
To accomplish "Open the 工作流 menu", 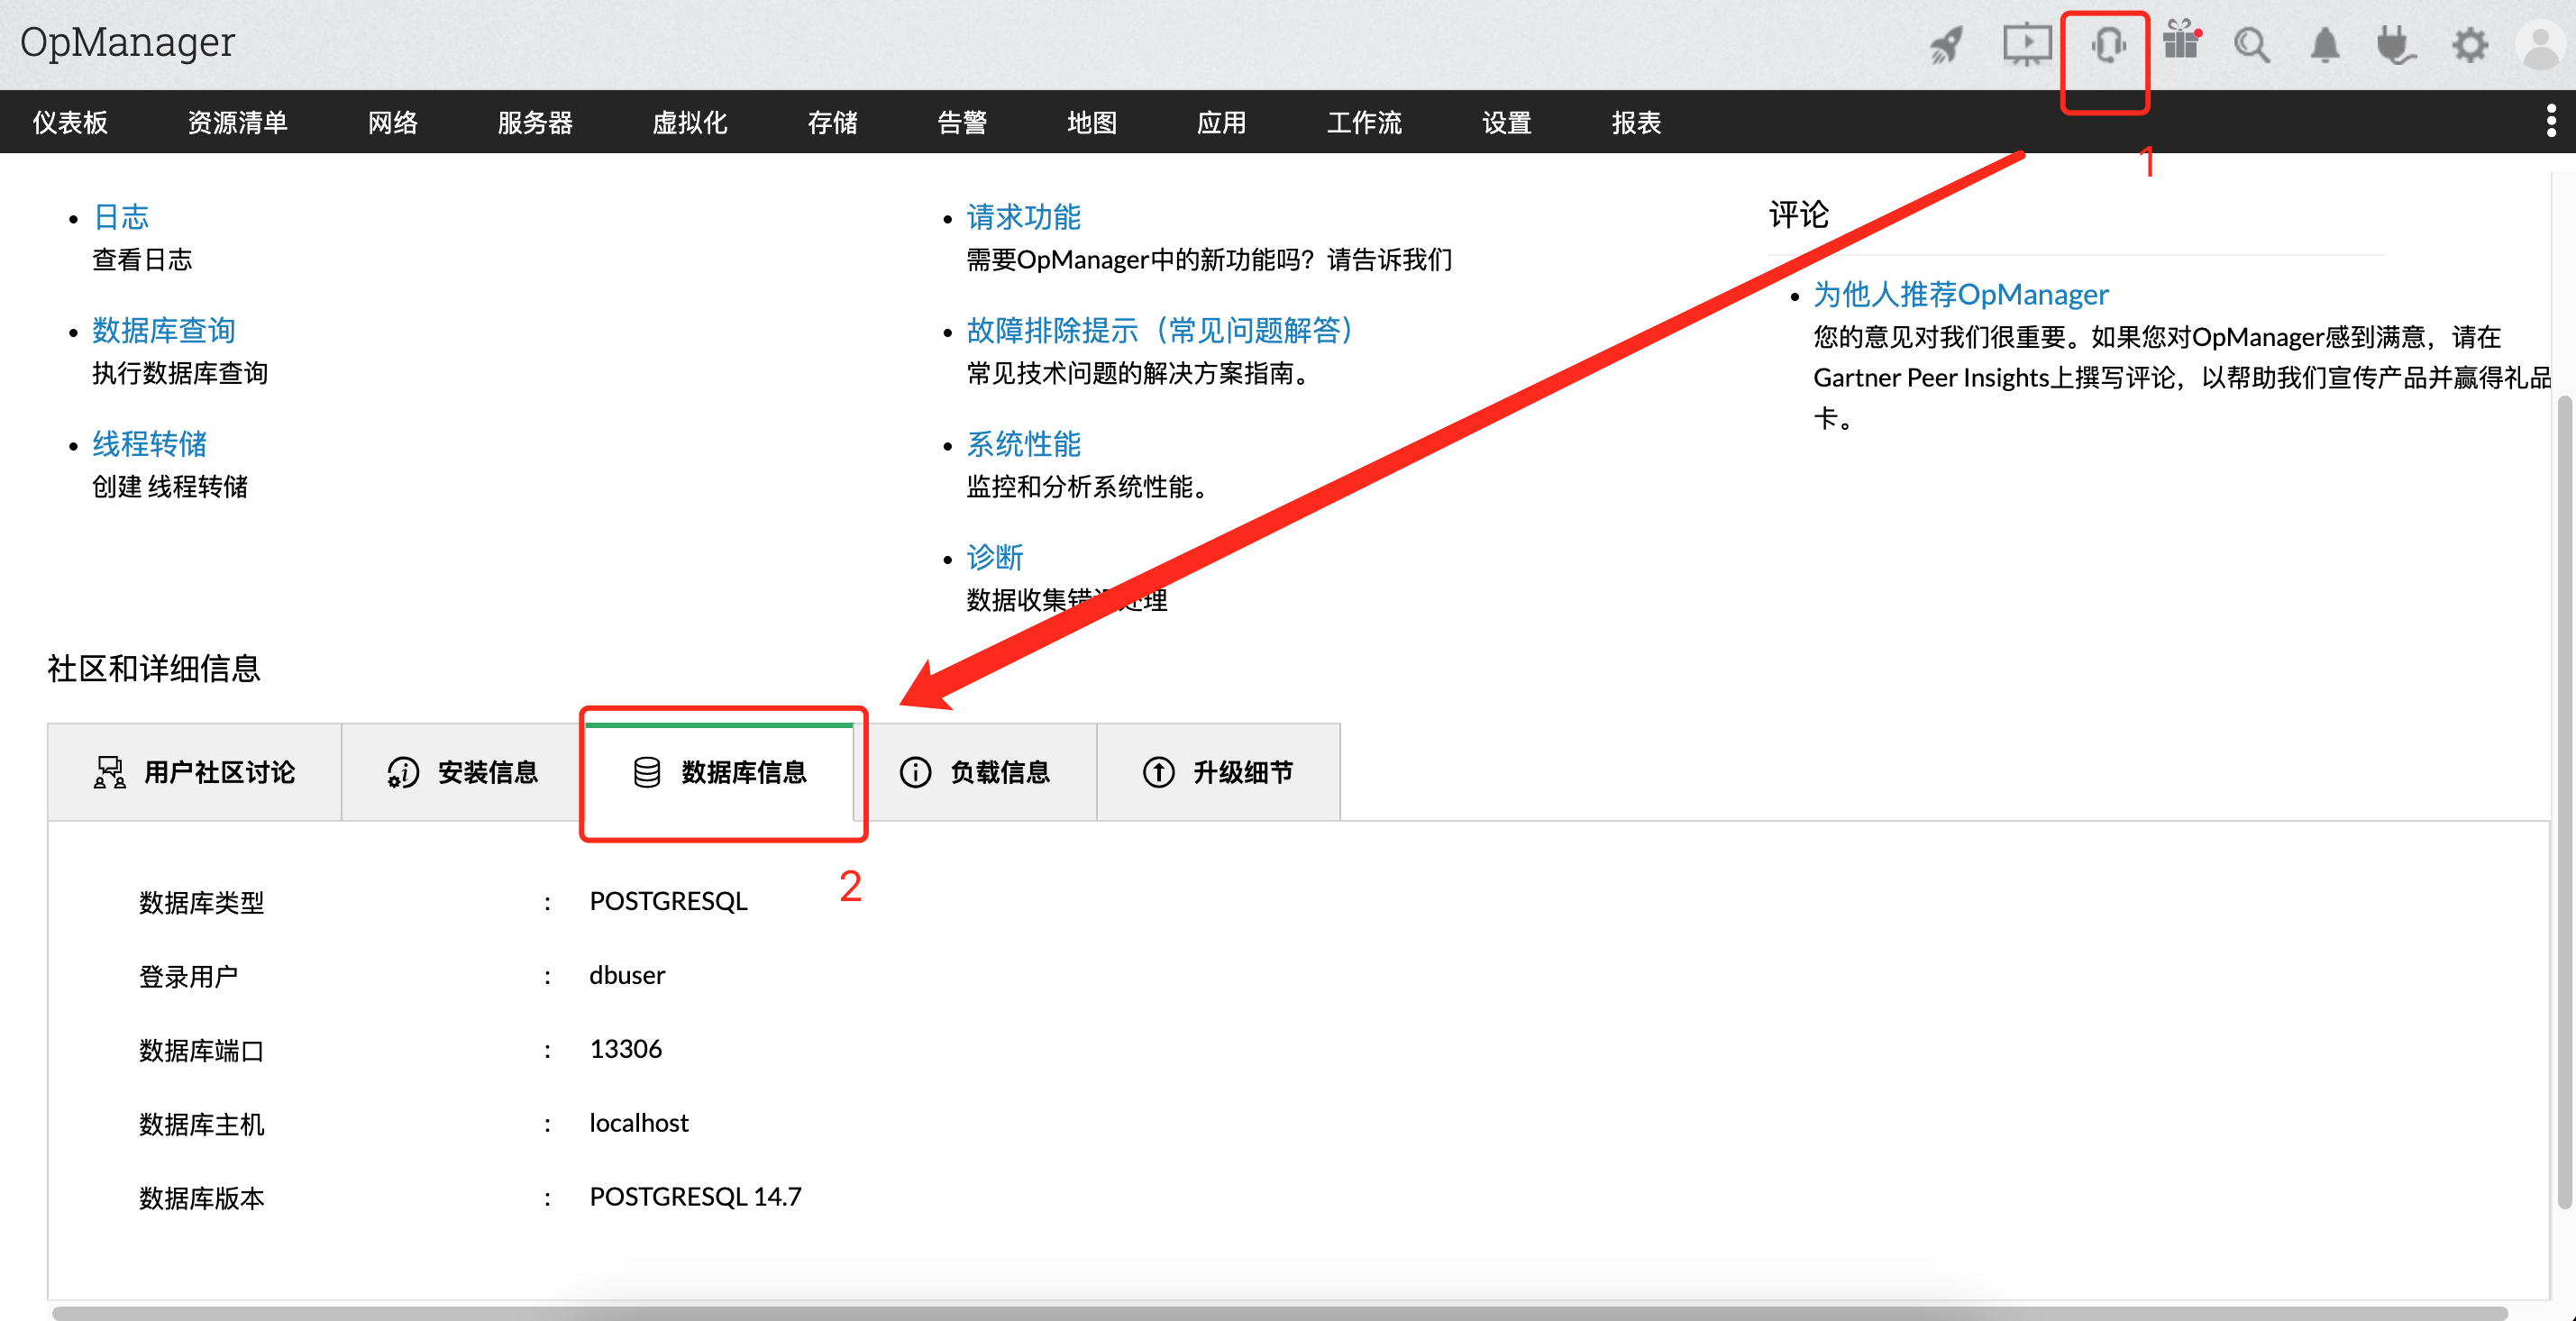I will coord(1365,122).
